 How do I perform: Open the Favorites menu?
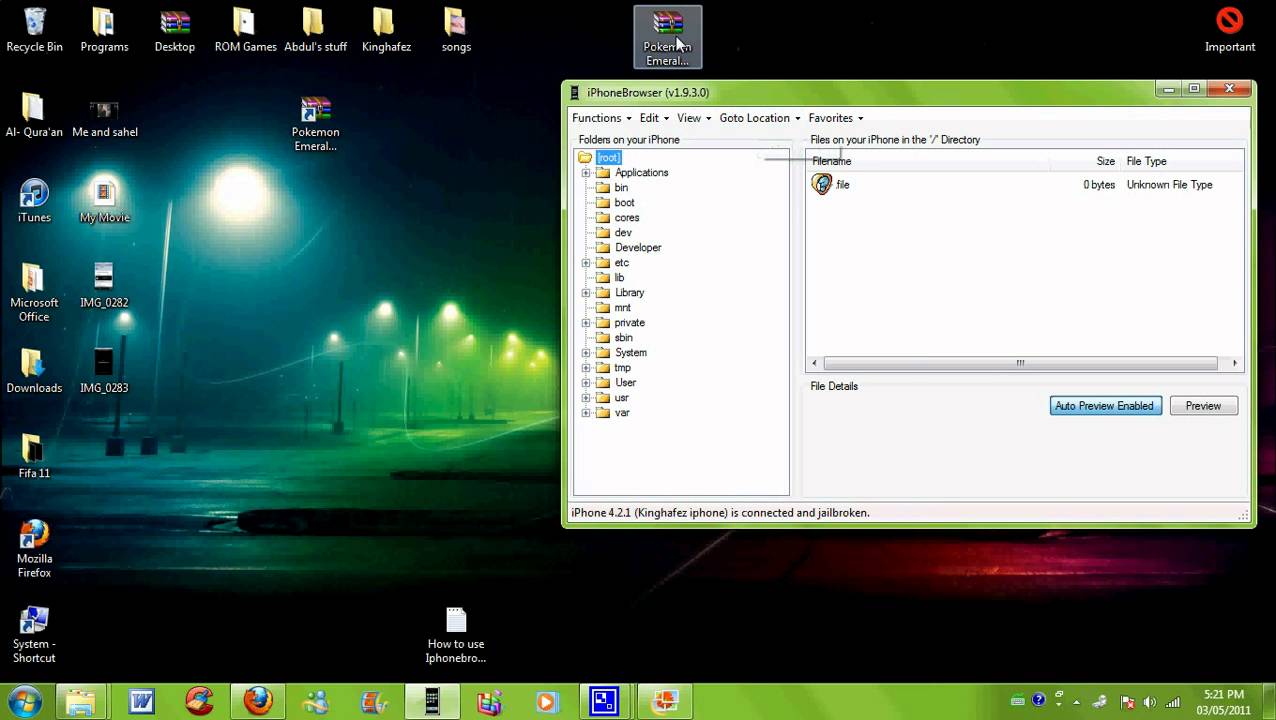coord(836,118)
